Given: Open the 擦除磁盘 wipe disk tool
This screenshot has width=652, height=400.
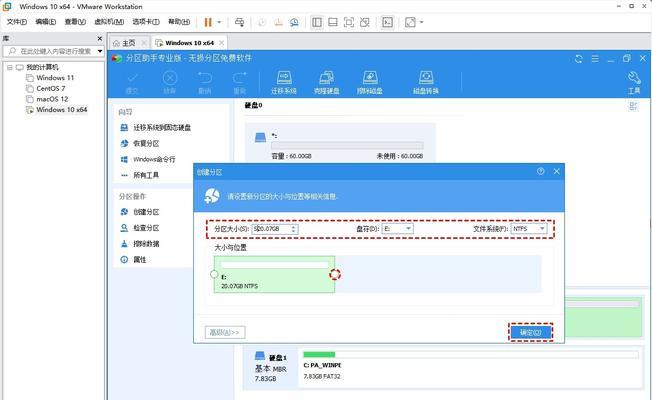Looking at the screenshot, I should click(x=370, y=83).
